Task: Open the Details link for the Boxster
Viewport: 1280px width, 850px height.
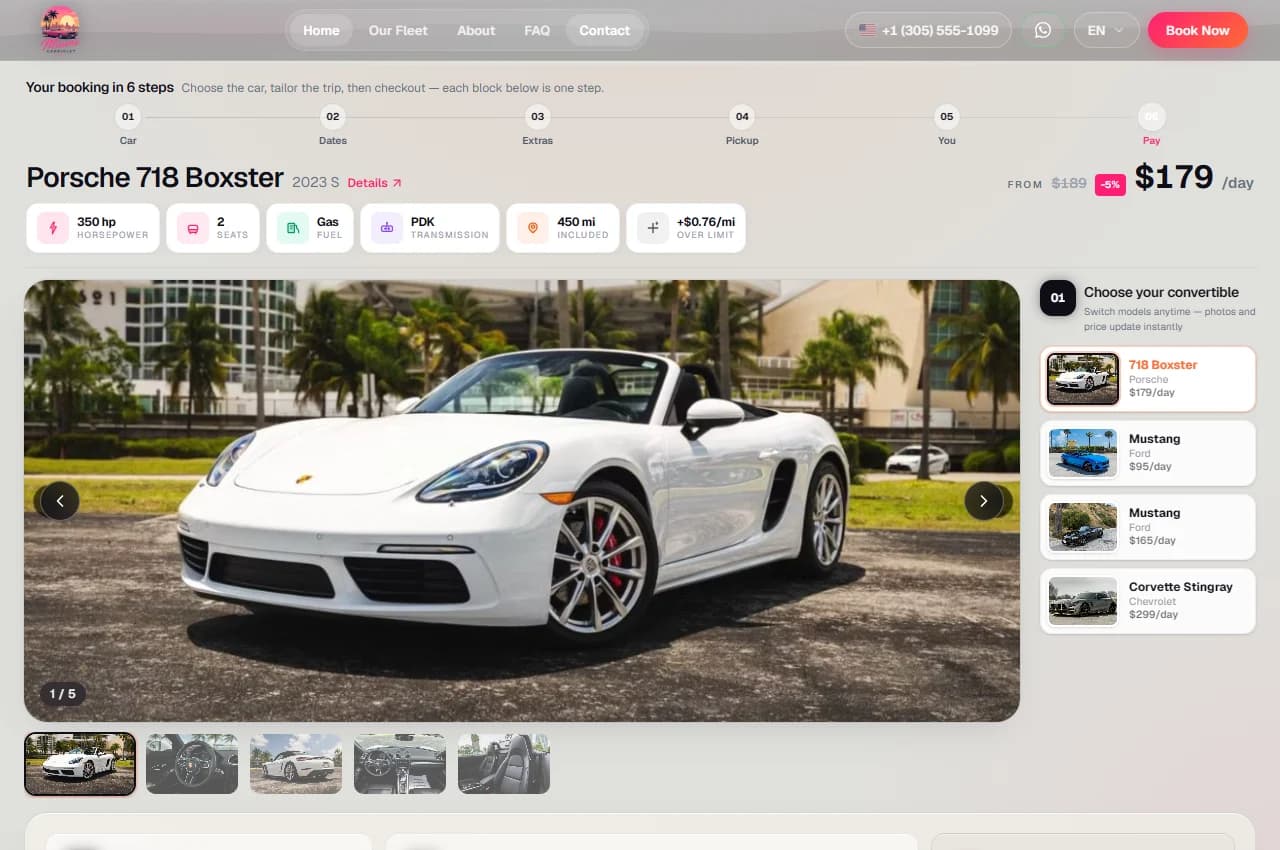Action: tap(375, 183)
